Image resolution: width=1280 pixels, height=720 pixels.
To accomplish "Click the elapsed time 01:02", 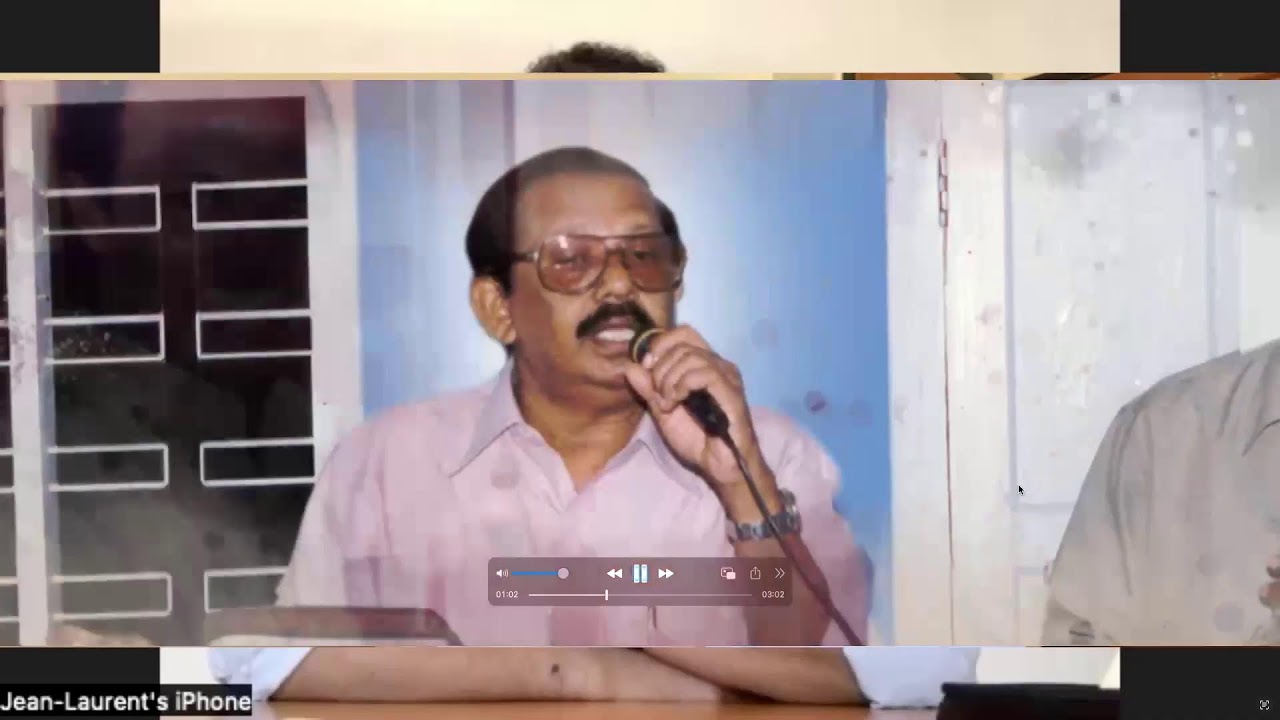I will coord(507,594).
